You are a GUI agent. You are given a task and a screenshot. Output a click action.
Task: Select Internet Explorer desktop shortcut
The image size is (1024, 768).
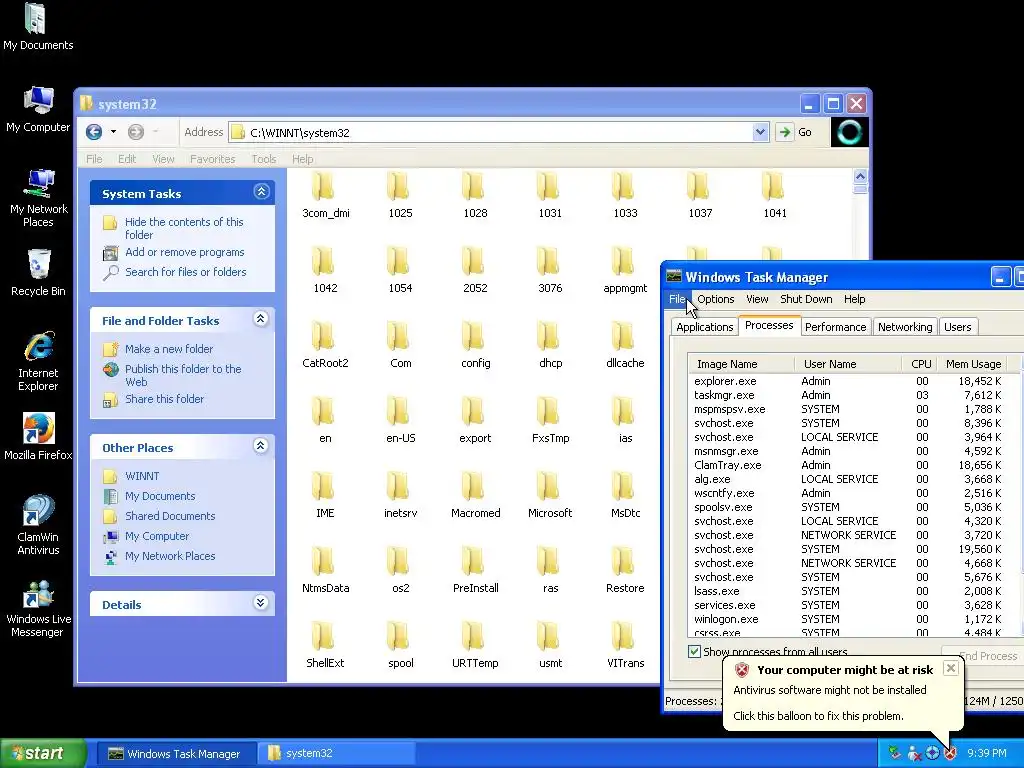pyautogui.click(x=38, y=362)
